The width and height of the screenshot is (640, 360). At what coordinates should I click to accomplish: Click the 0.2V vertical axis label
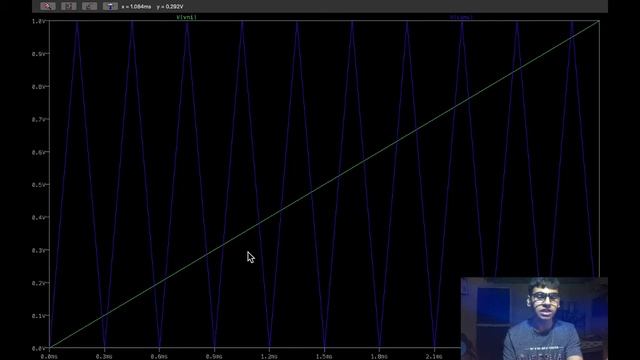pyautogui.click(x=38, y=283)
